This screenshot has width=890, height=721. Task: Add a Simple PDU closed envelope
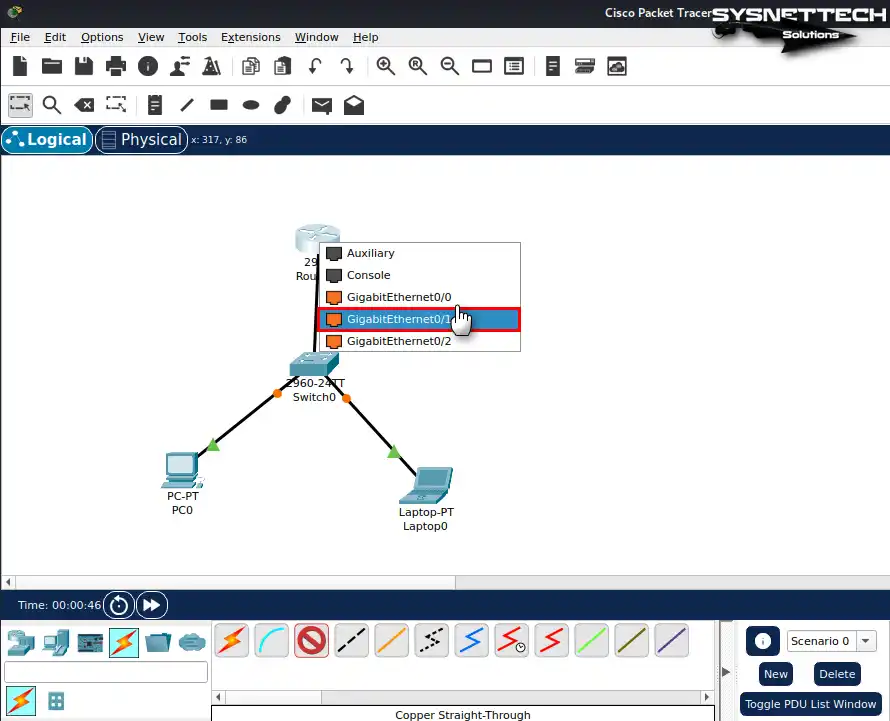coord(322,106)
